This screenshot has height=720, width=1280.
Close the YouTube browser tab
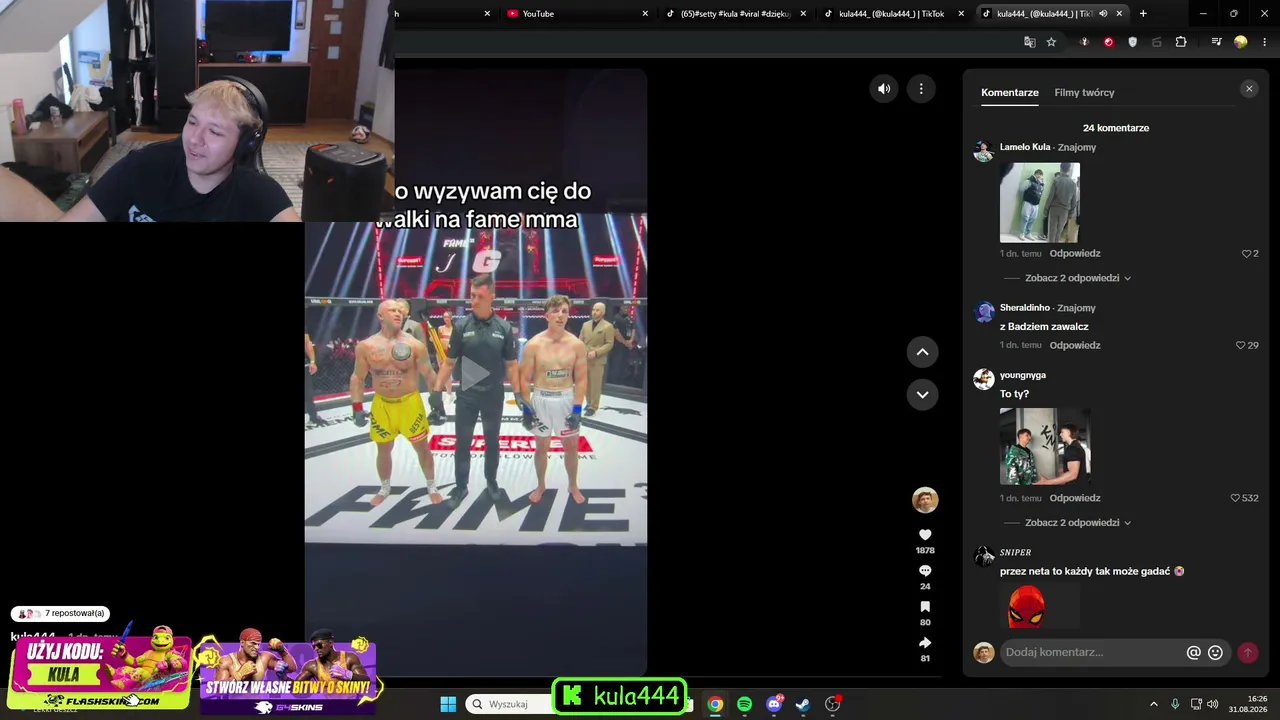tap(645, 14)
